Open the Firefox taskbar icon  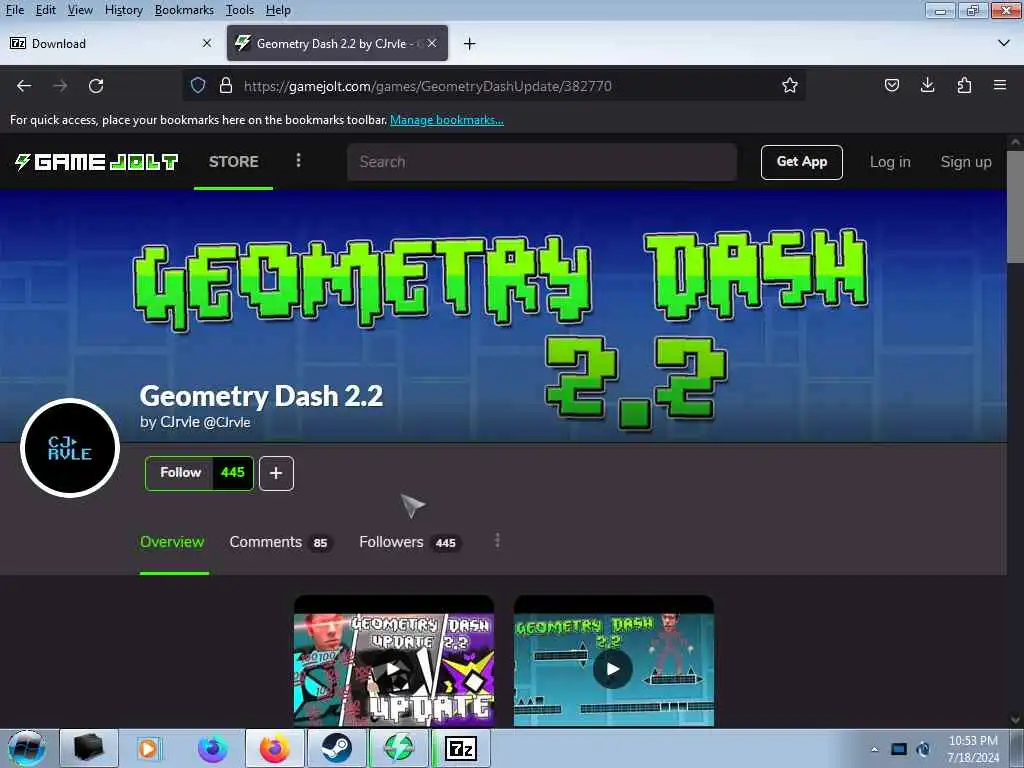pos(275,748)
